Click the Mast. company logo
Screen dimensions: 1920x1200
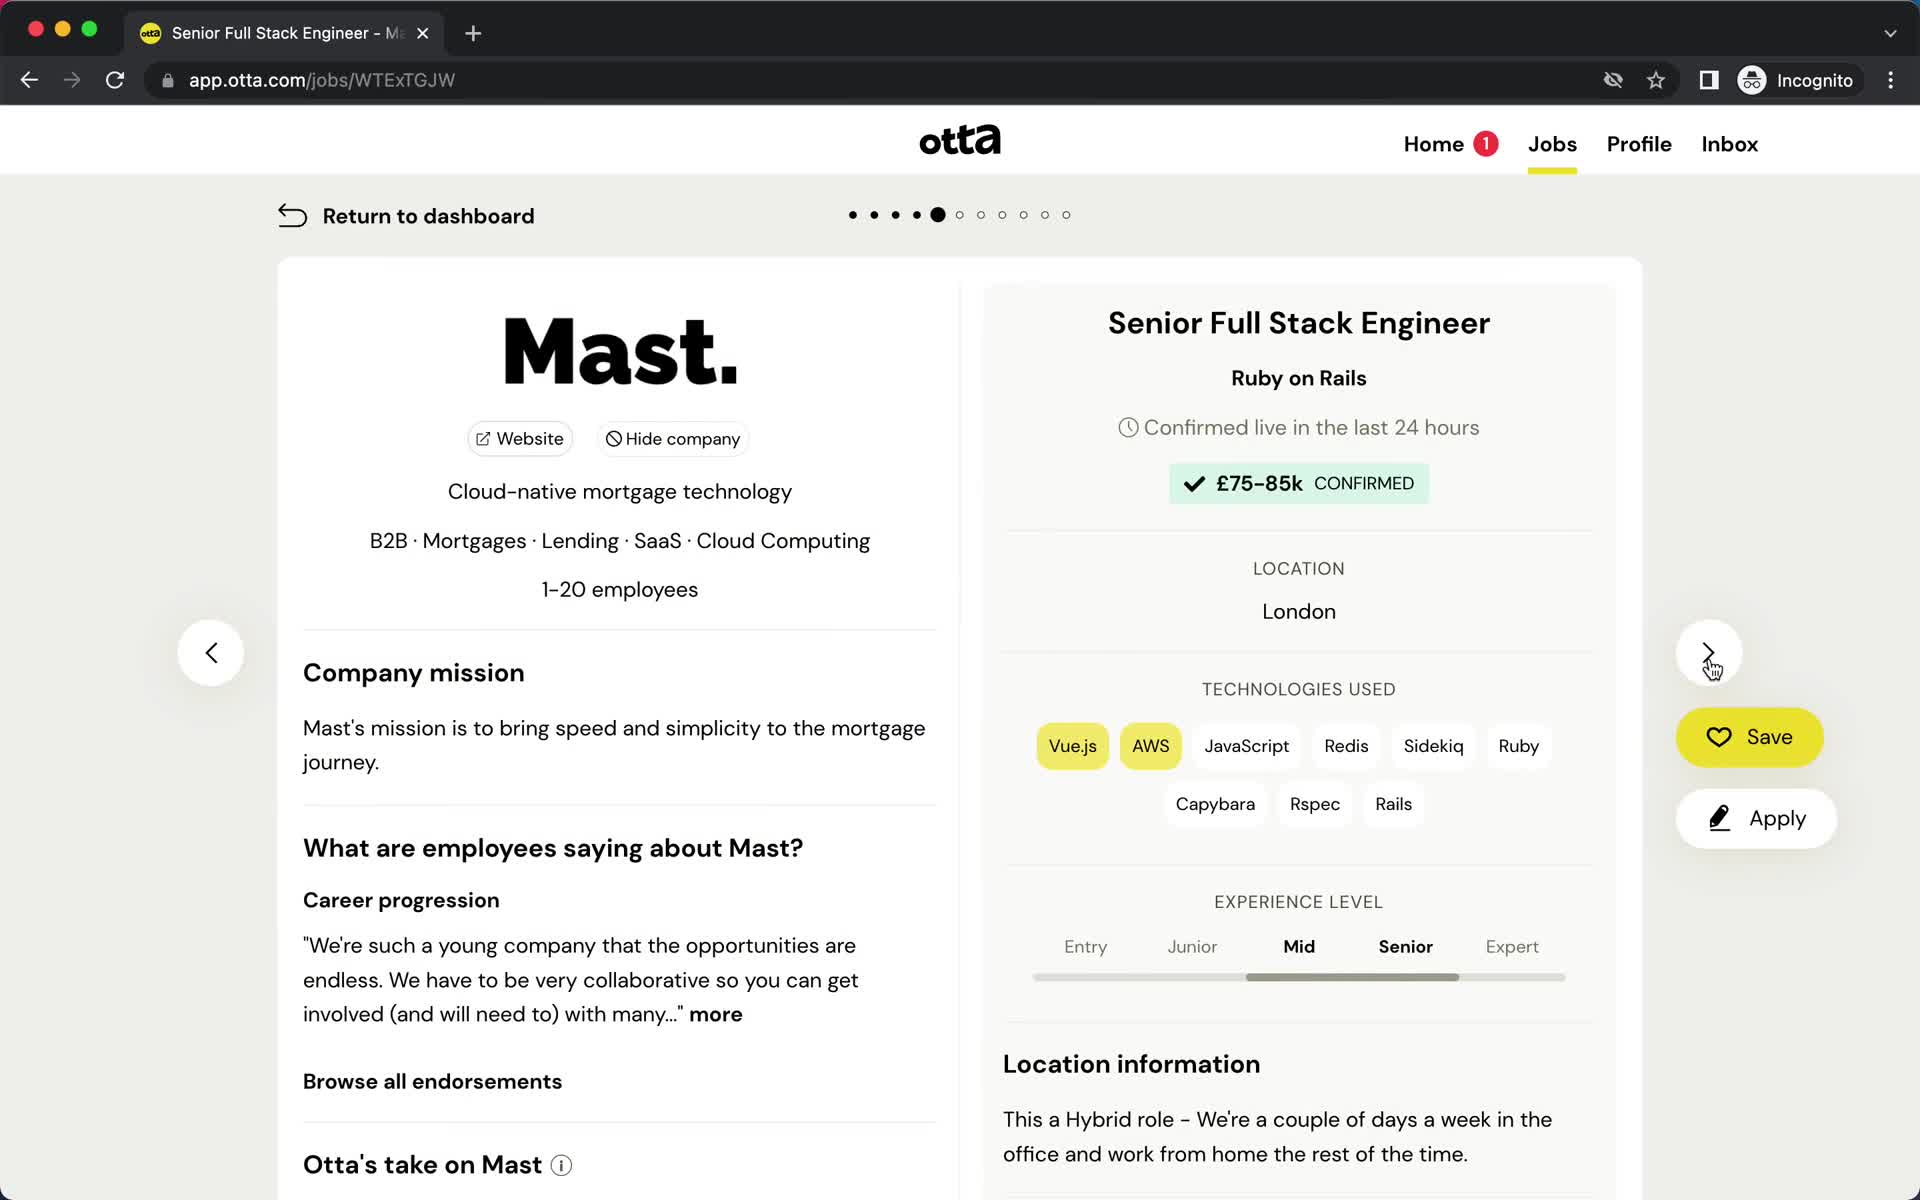click(619, 351)
